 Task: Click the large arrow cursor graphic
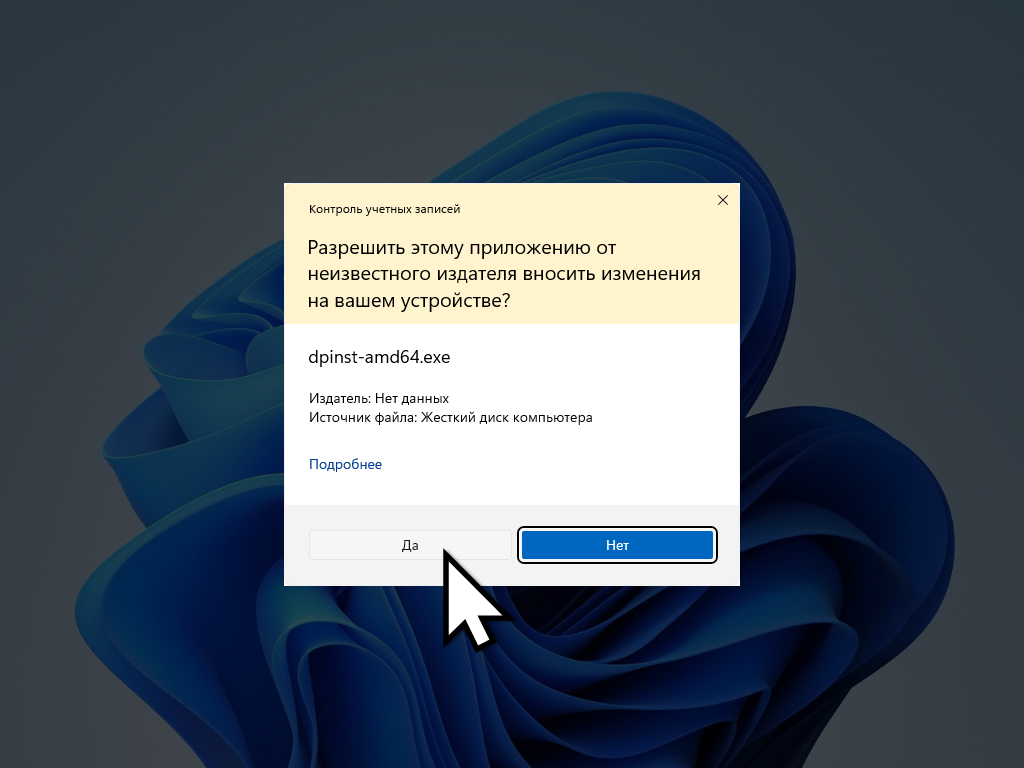(x=472, y=598)
